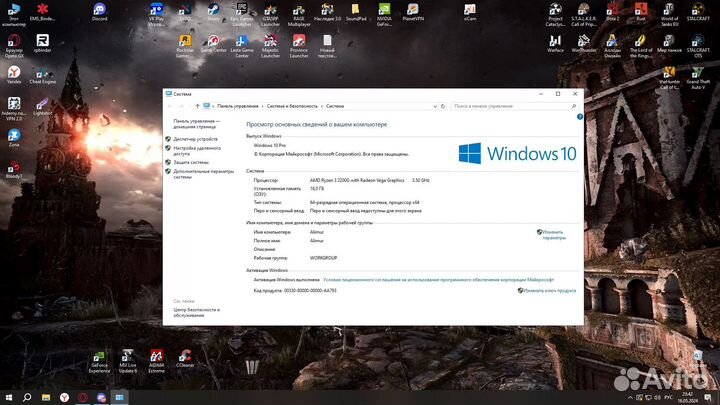Open File Explorer from the taskbar
The image size is (720, 405).
[x=46, y=398]
